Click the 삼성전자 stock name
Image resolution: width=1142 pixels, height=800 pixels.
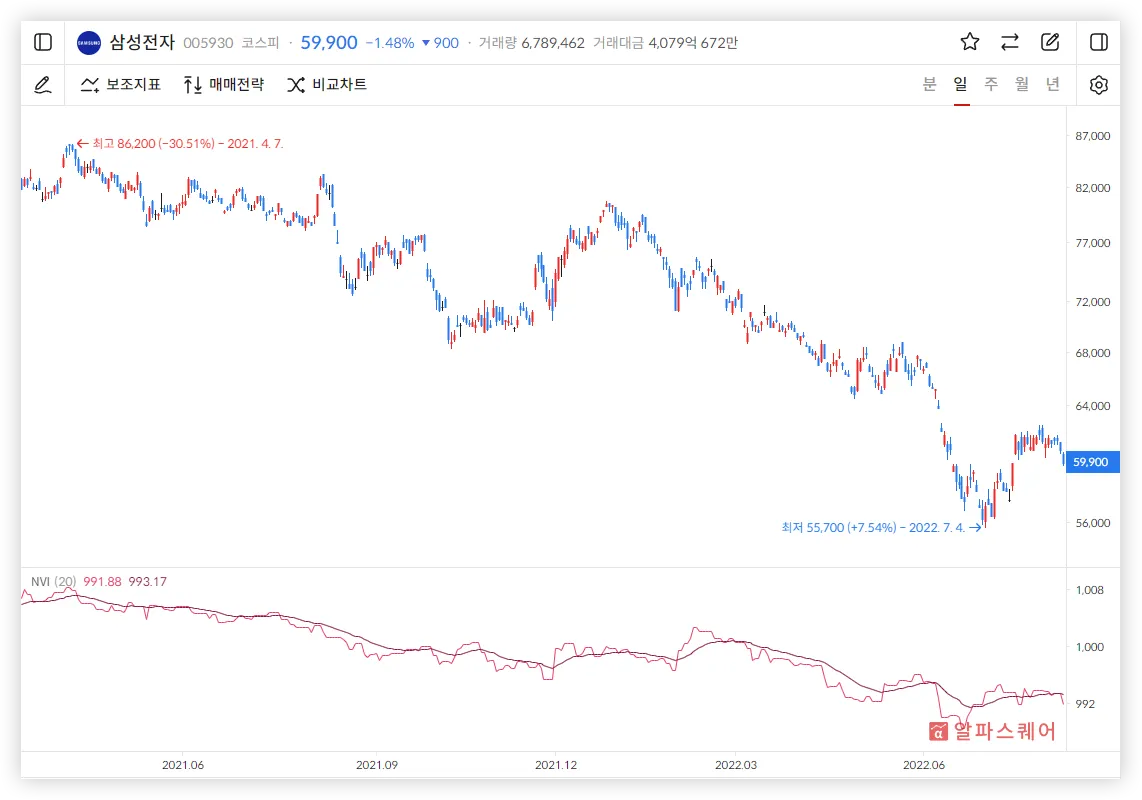[x=142, y=43]
